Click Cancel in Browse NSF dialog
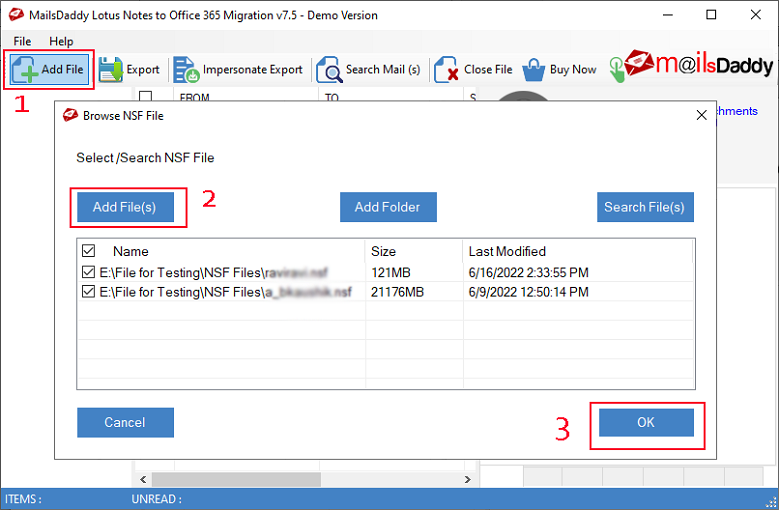This screenshot has height=510, width=779. [125, 423]
